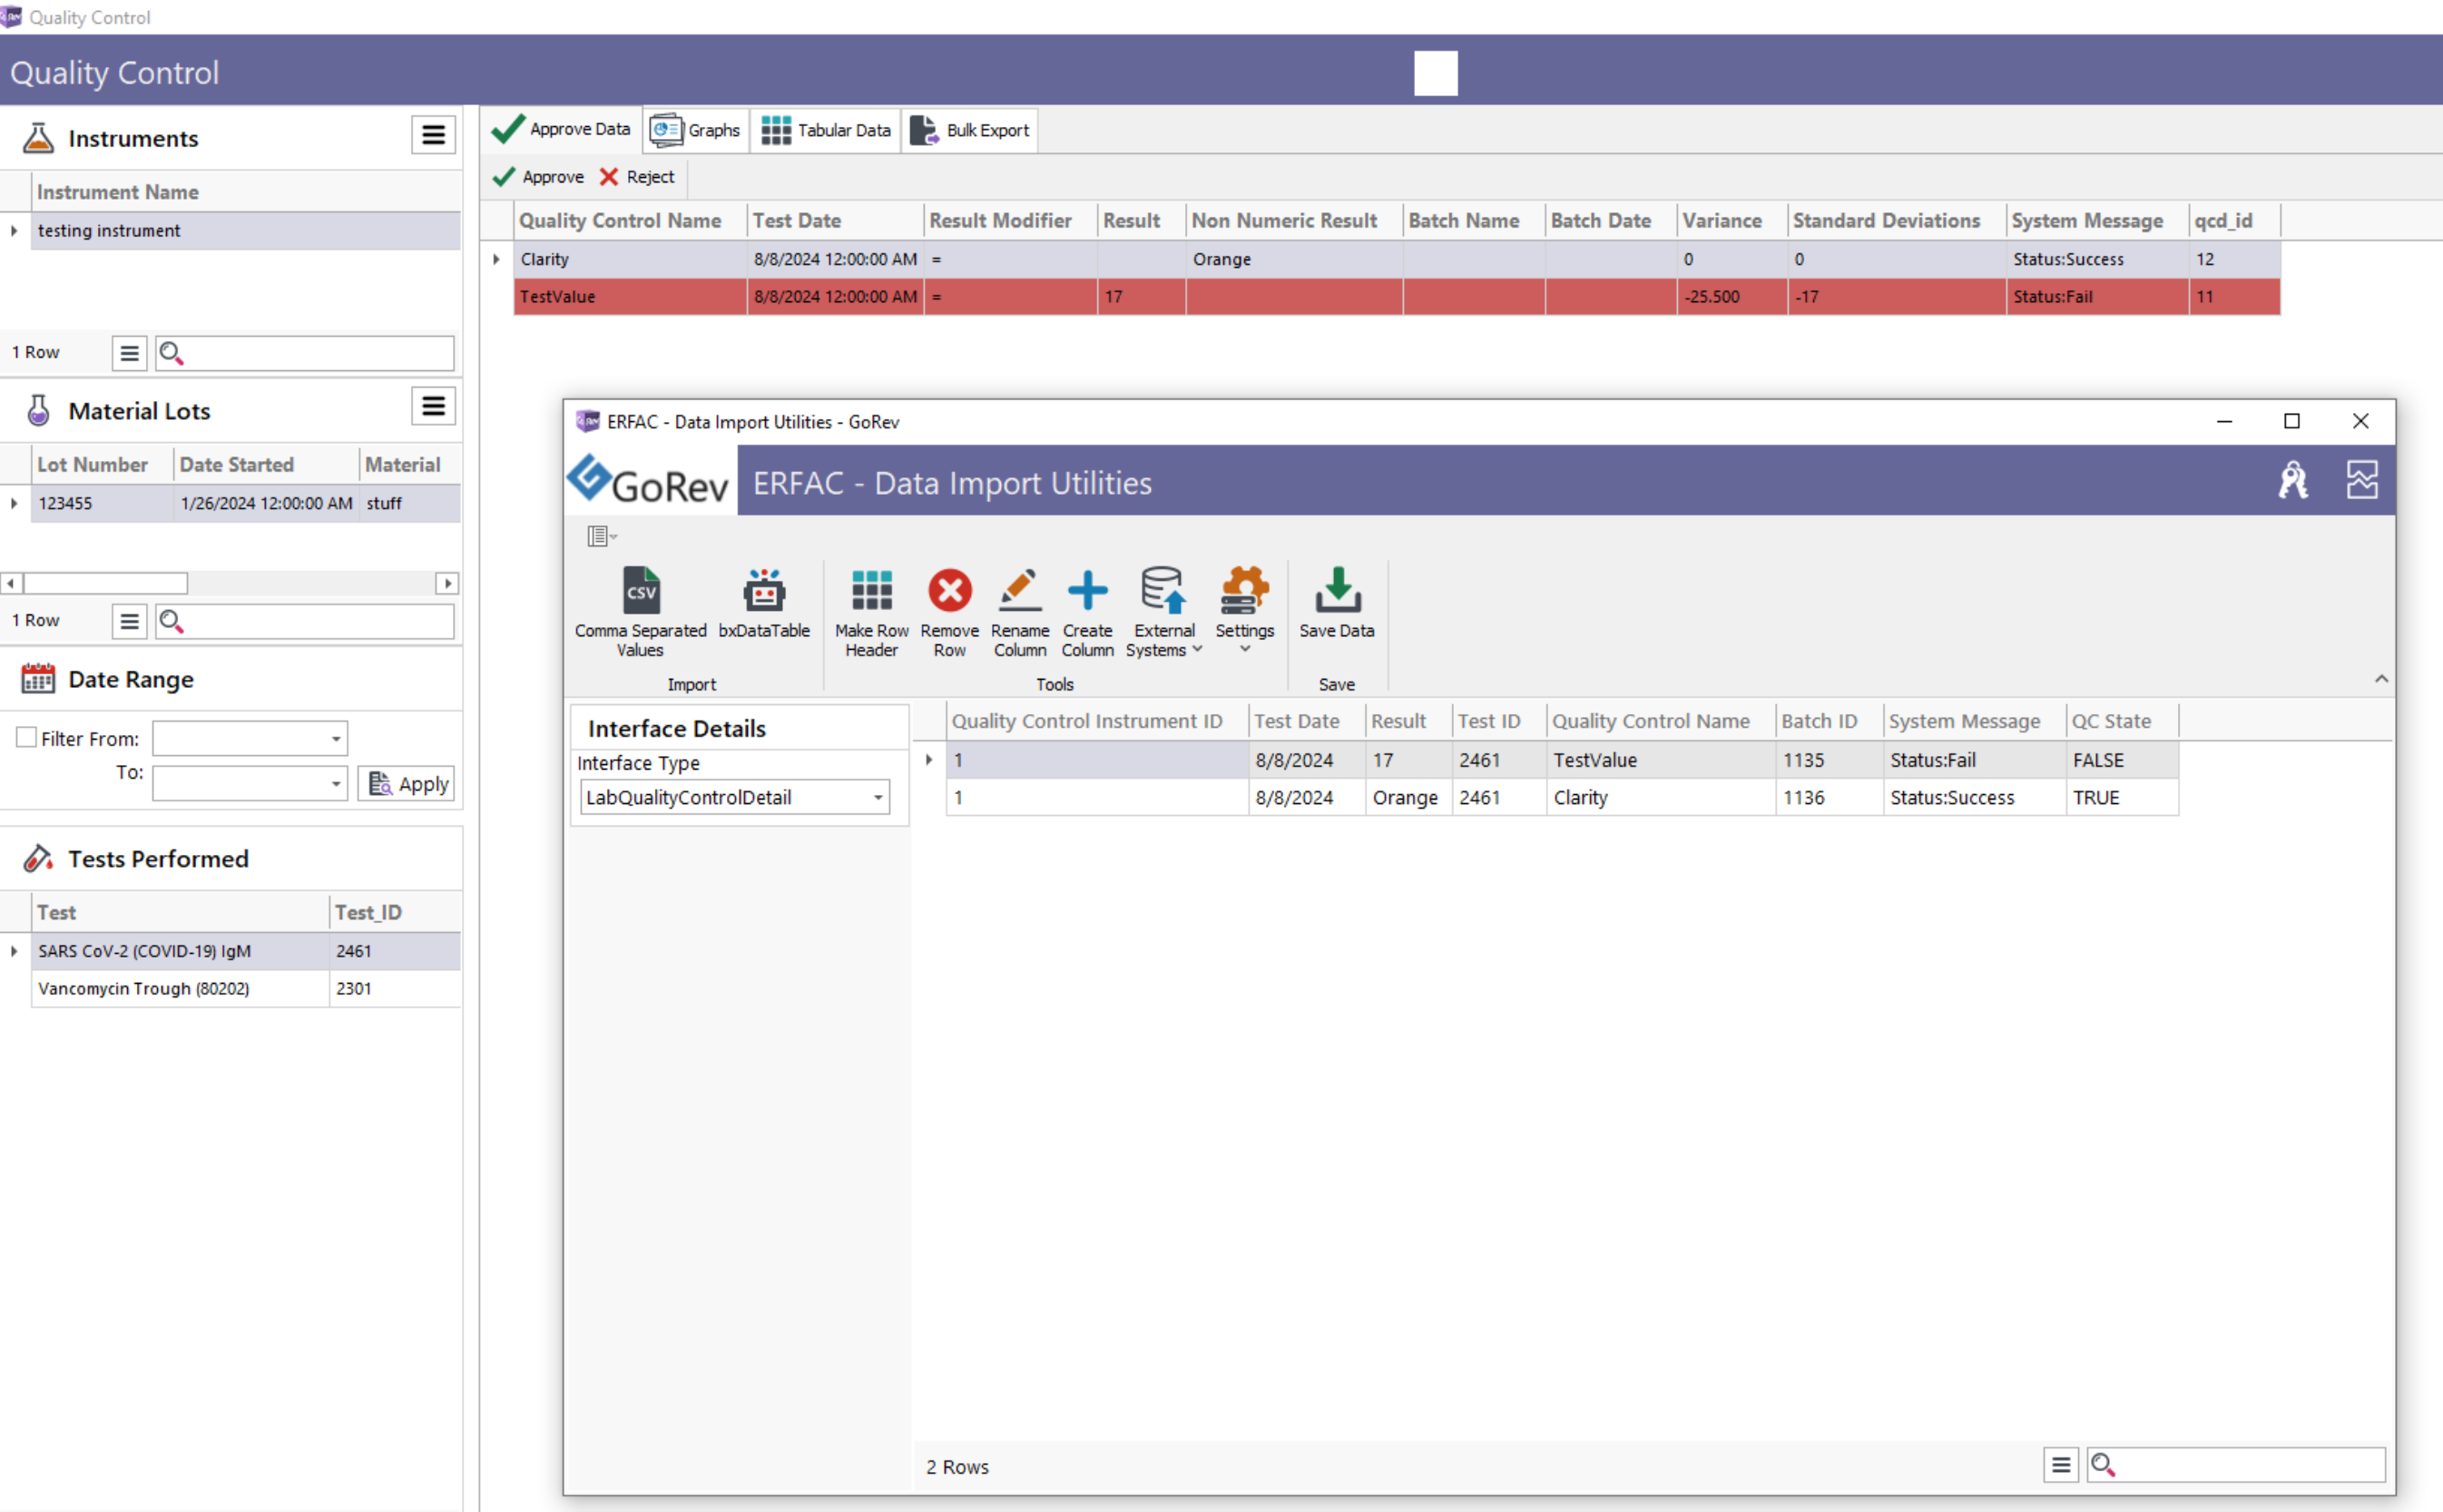2443x1512 pixels.
Task: Click lot 123455 row arrow
Action: [x=14, y=503]
